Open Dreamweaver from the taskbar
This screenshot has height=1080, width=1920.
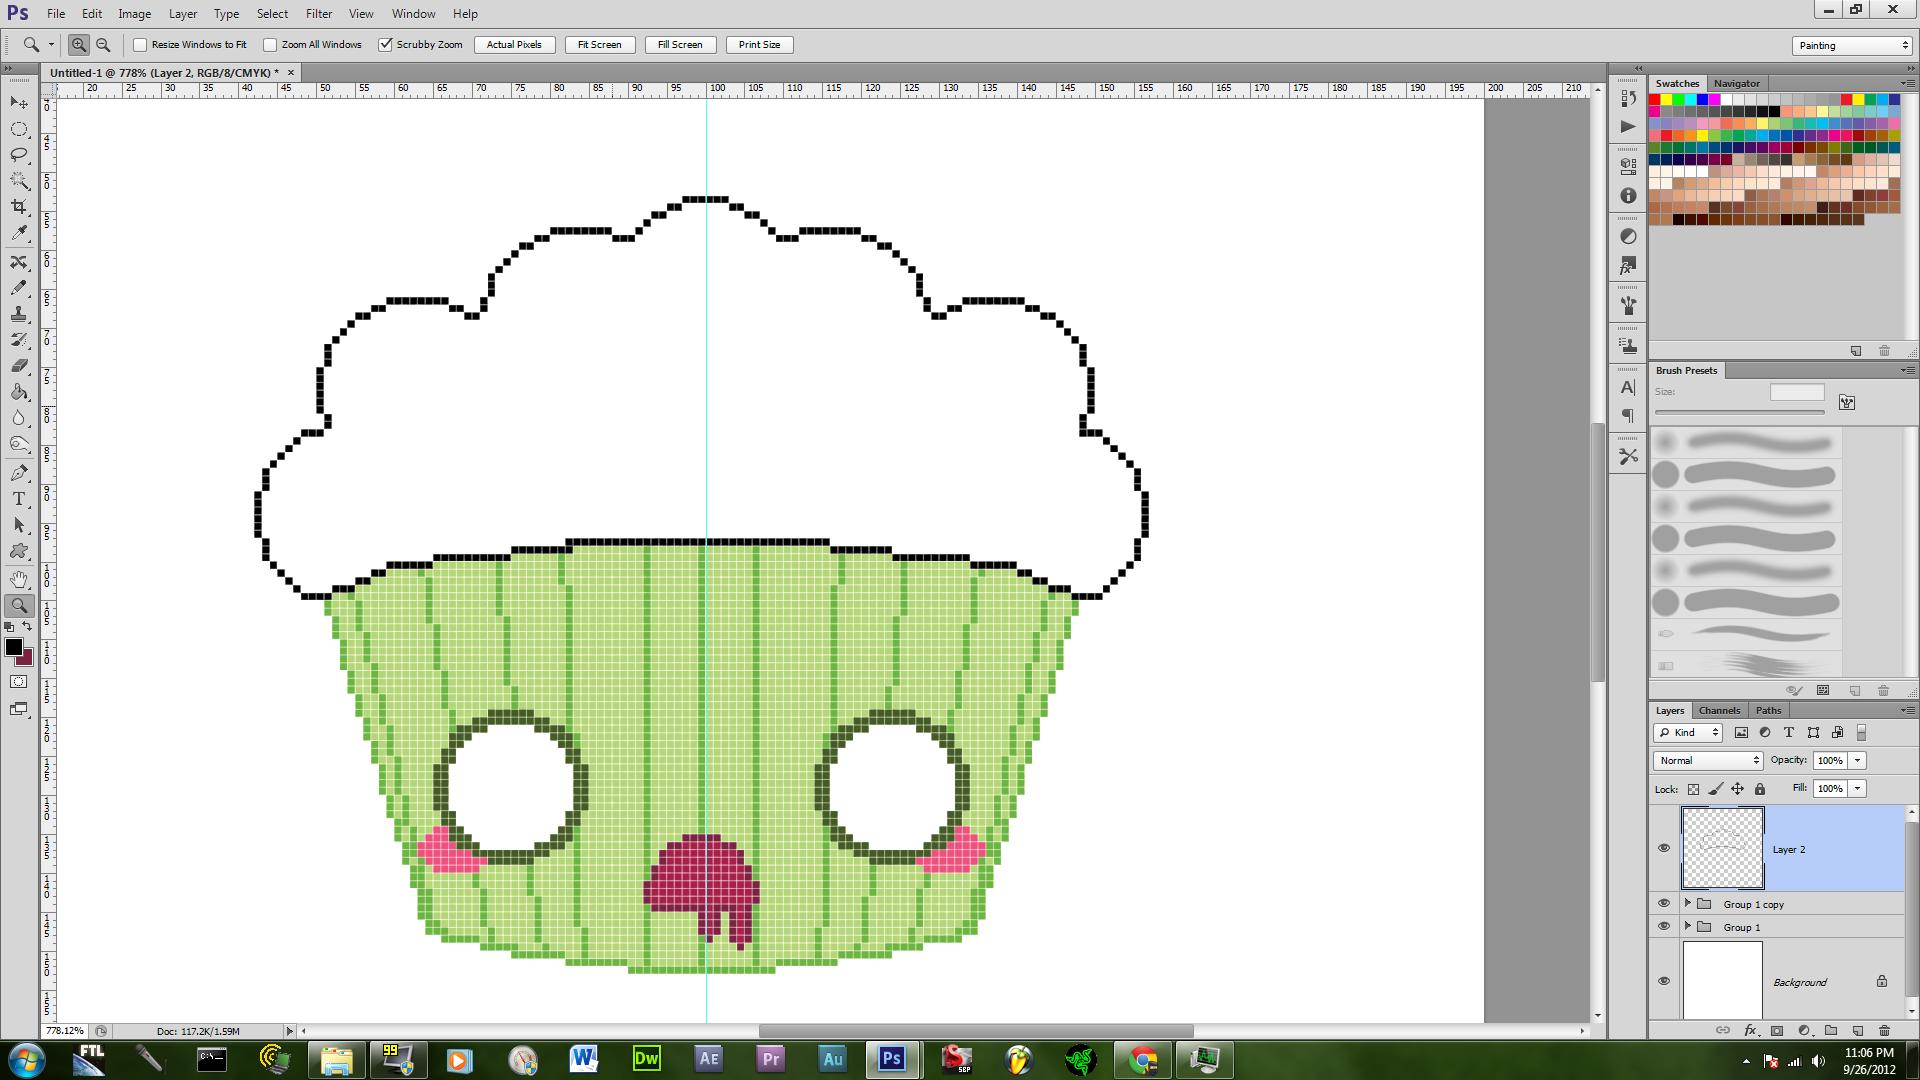pyautogui.click(x=647, y=1059)
